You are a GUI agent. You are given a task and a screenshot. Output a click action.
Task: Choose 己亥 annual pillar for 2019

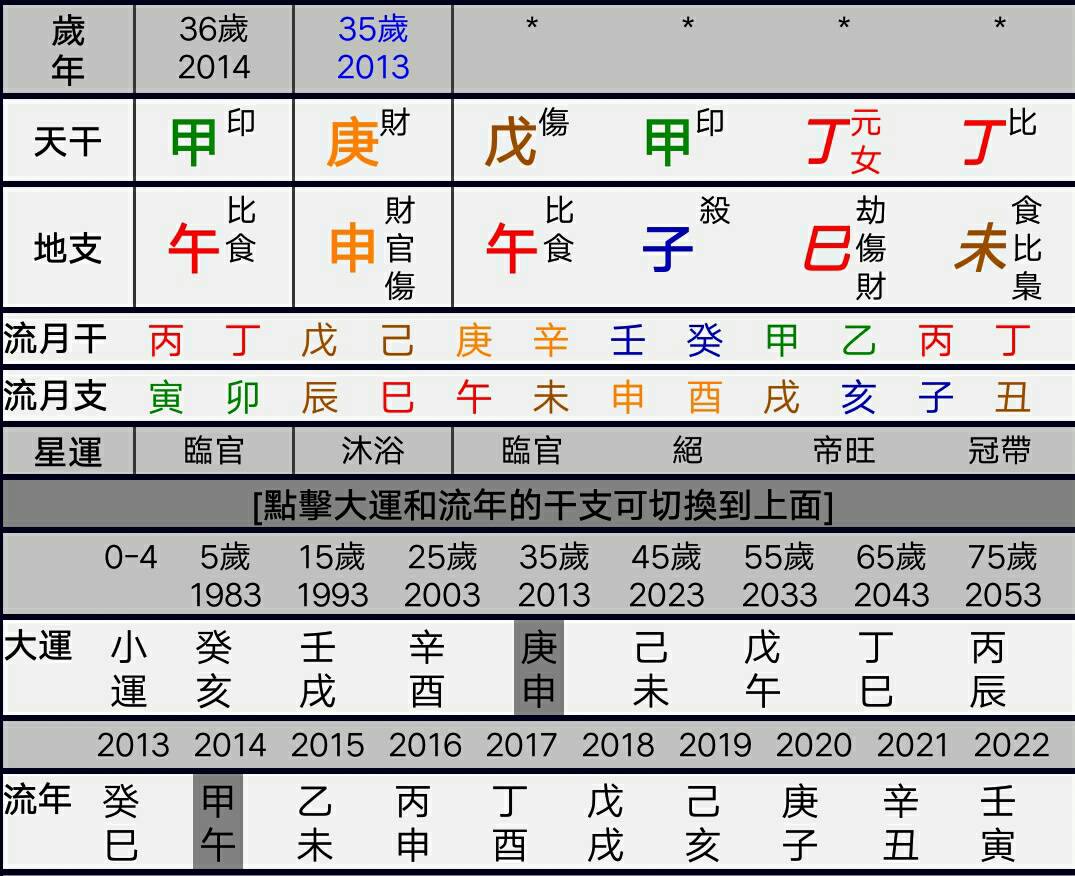point(703,823)
